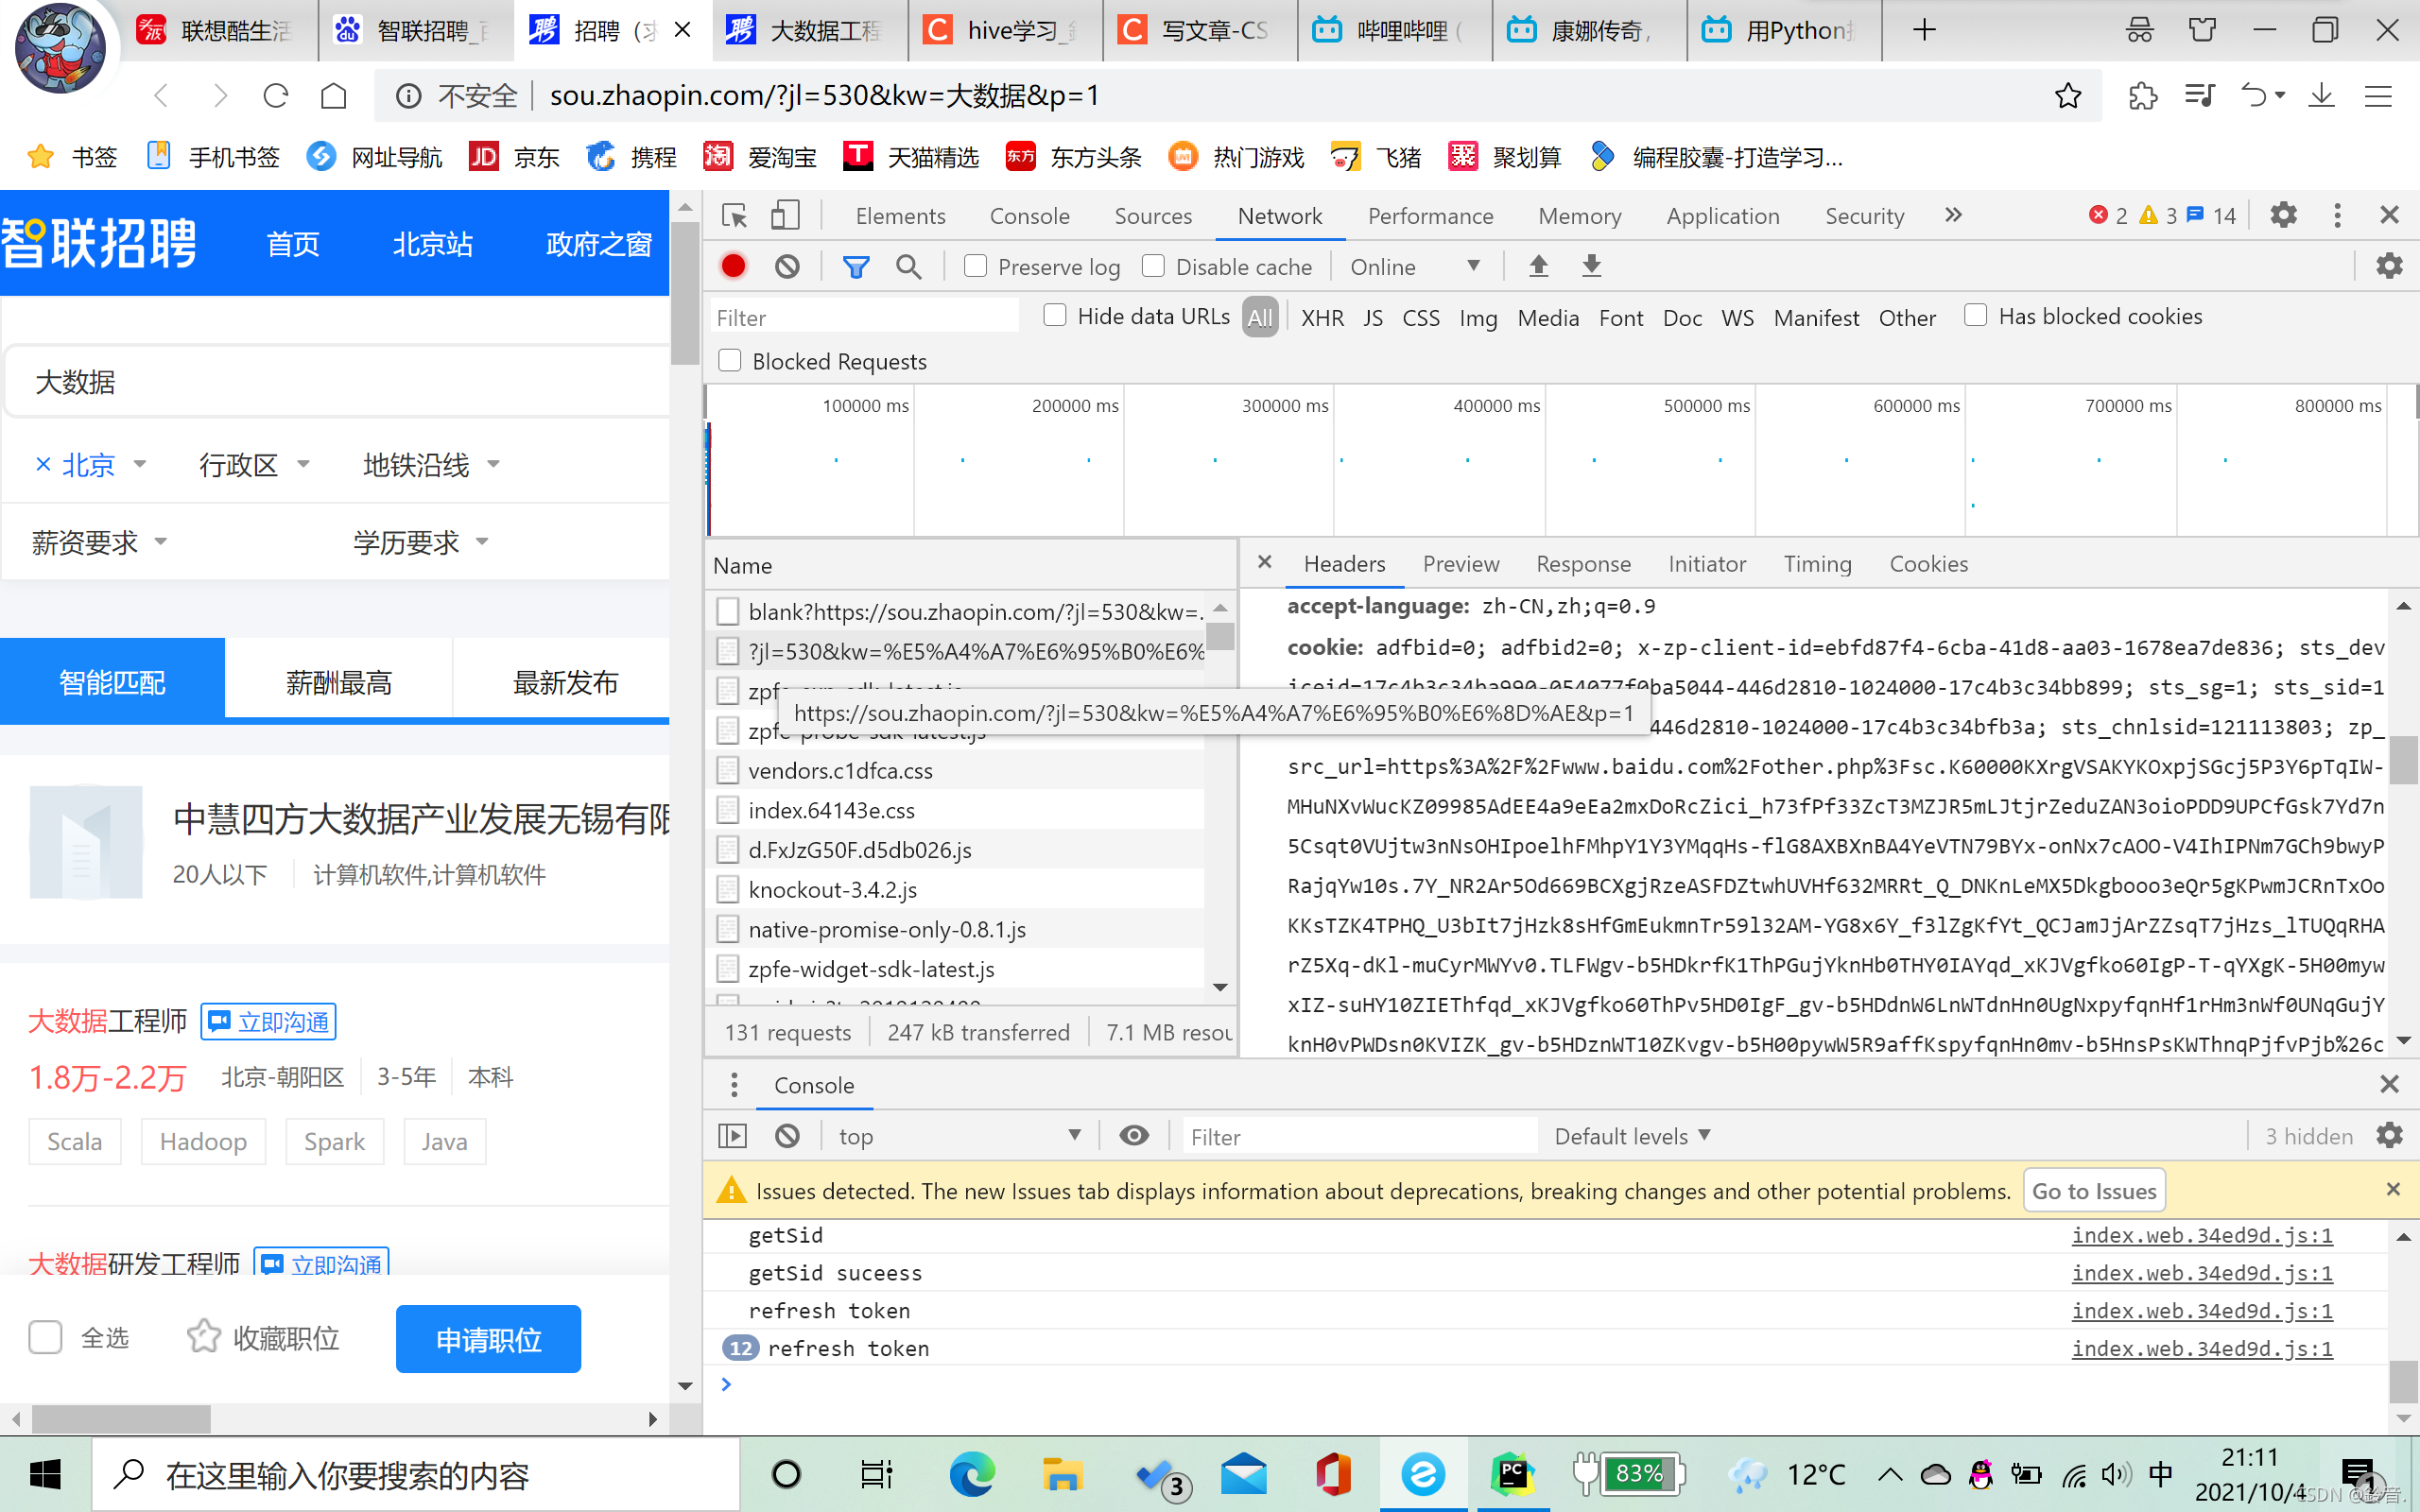Click the network Filter input field
The image size is (2420, 1512).
[864, 317]
